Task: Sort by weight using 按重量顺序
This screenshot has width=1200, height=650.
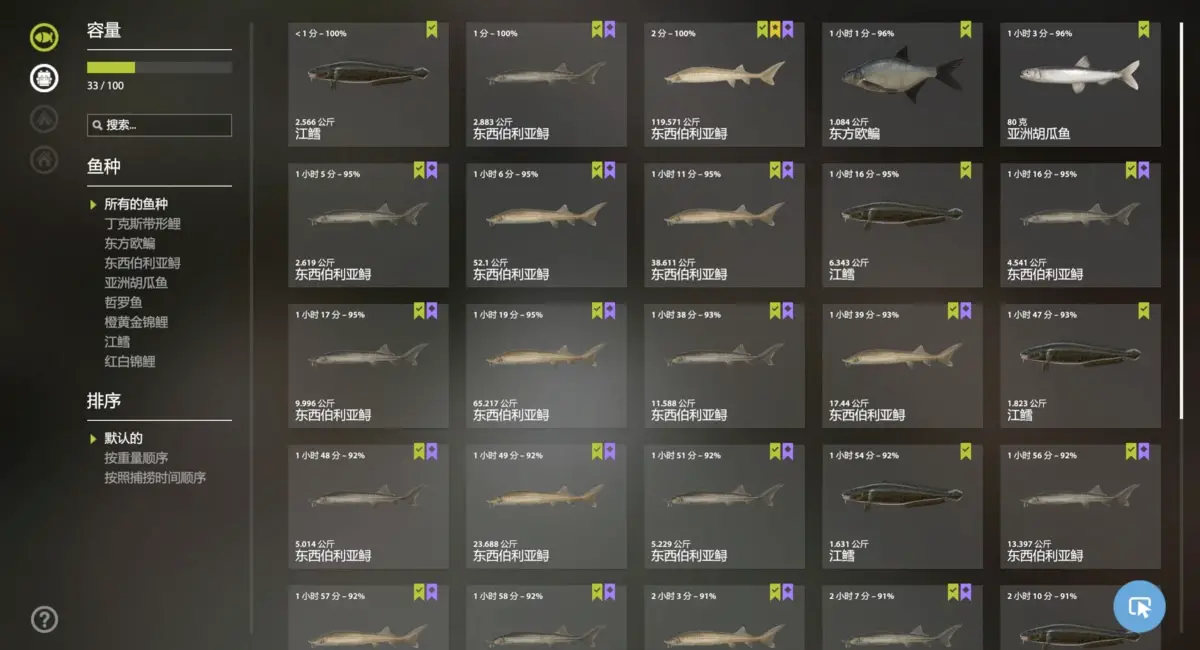Action: 136,458
